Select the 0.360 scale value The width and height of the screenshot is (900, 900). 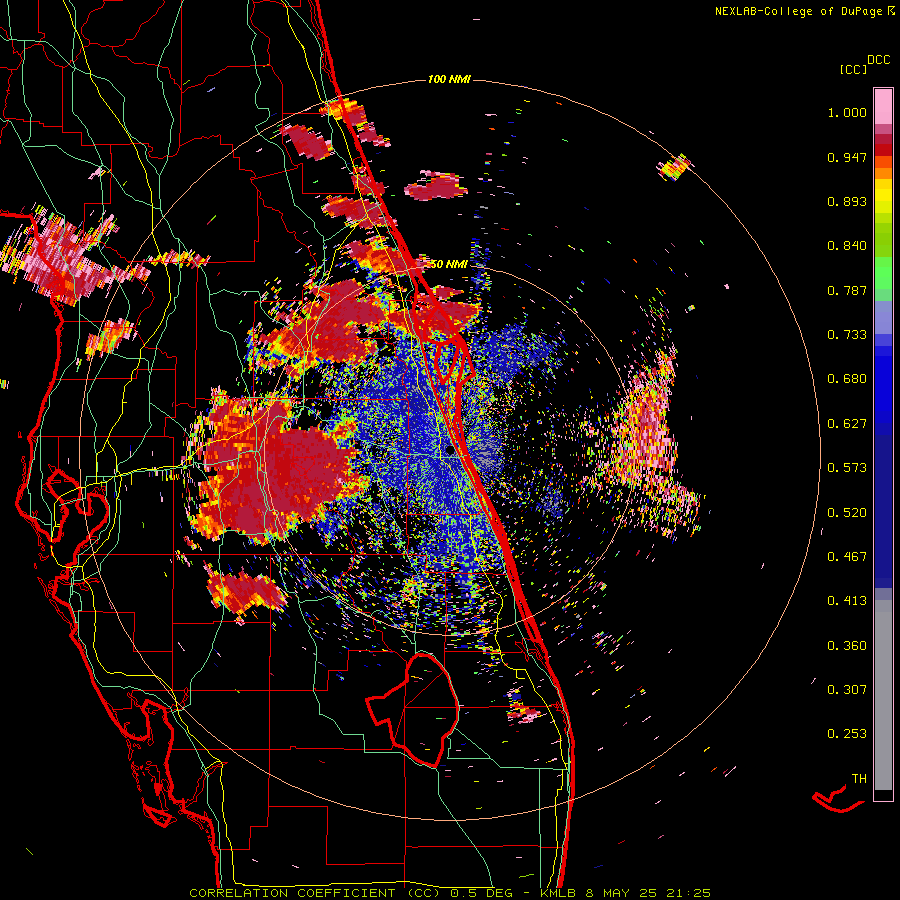[847, 646]
